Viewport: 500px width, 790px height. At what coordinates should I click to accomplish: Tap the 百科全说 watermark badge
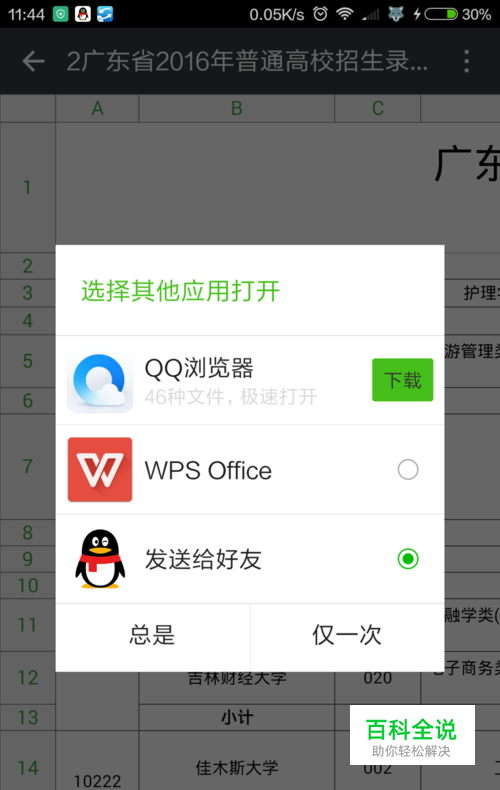[412, 735]
